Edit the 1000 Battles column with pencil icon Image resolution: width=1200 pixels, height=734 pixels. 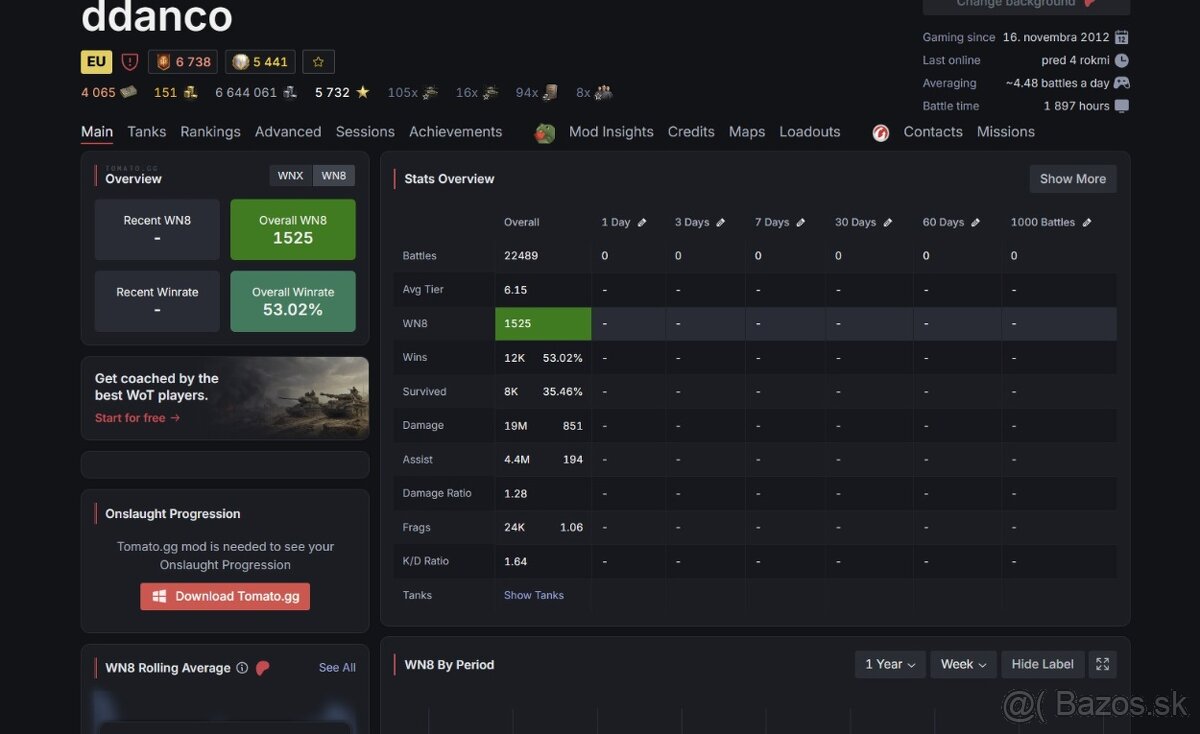pos(1087,223)
